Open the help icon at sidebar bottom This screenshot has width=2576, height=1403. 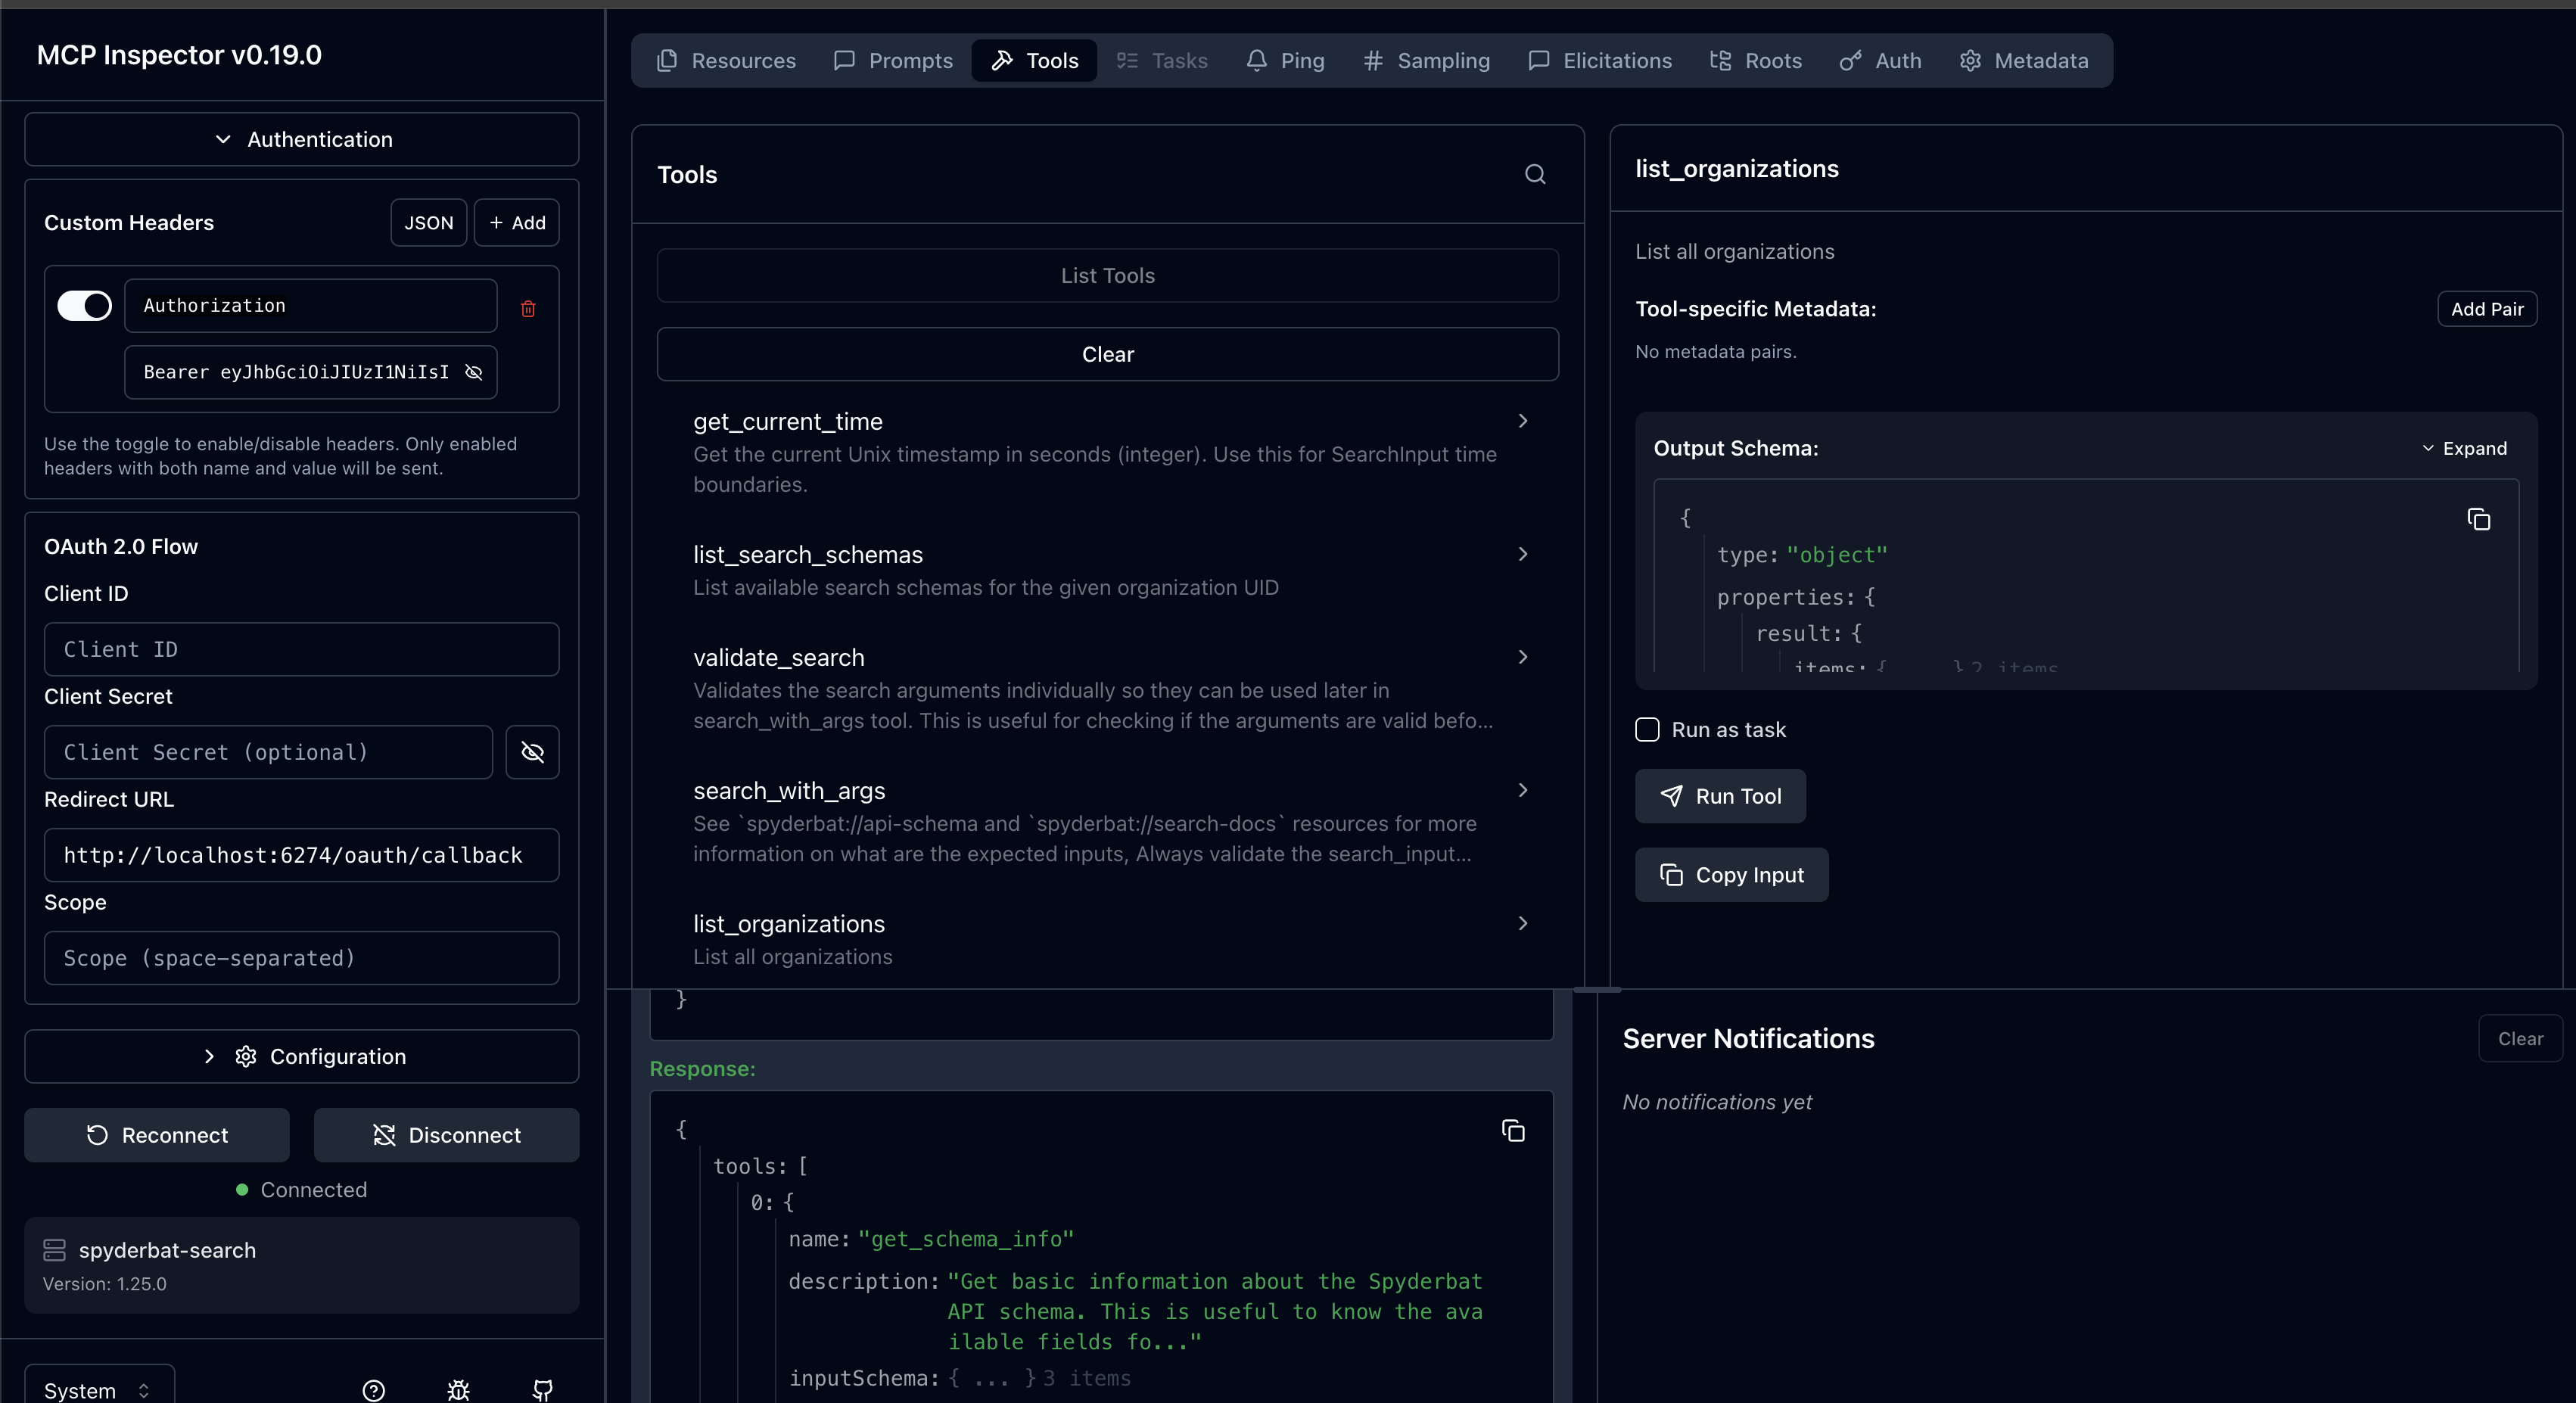[373, 1390]
